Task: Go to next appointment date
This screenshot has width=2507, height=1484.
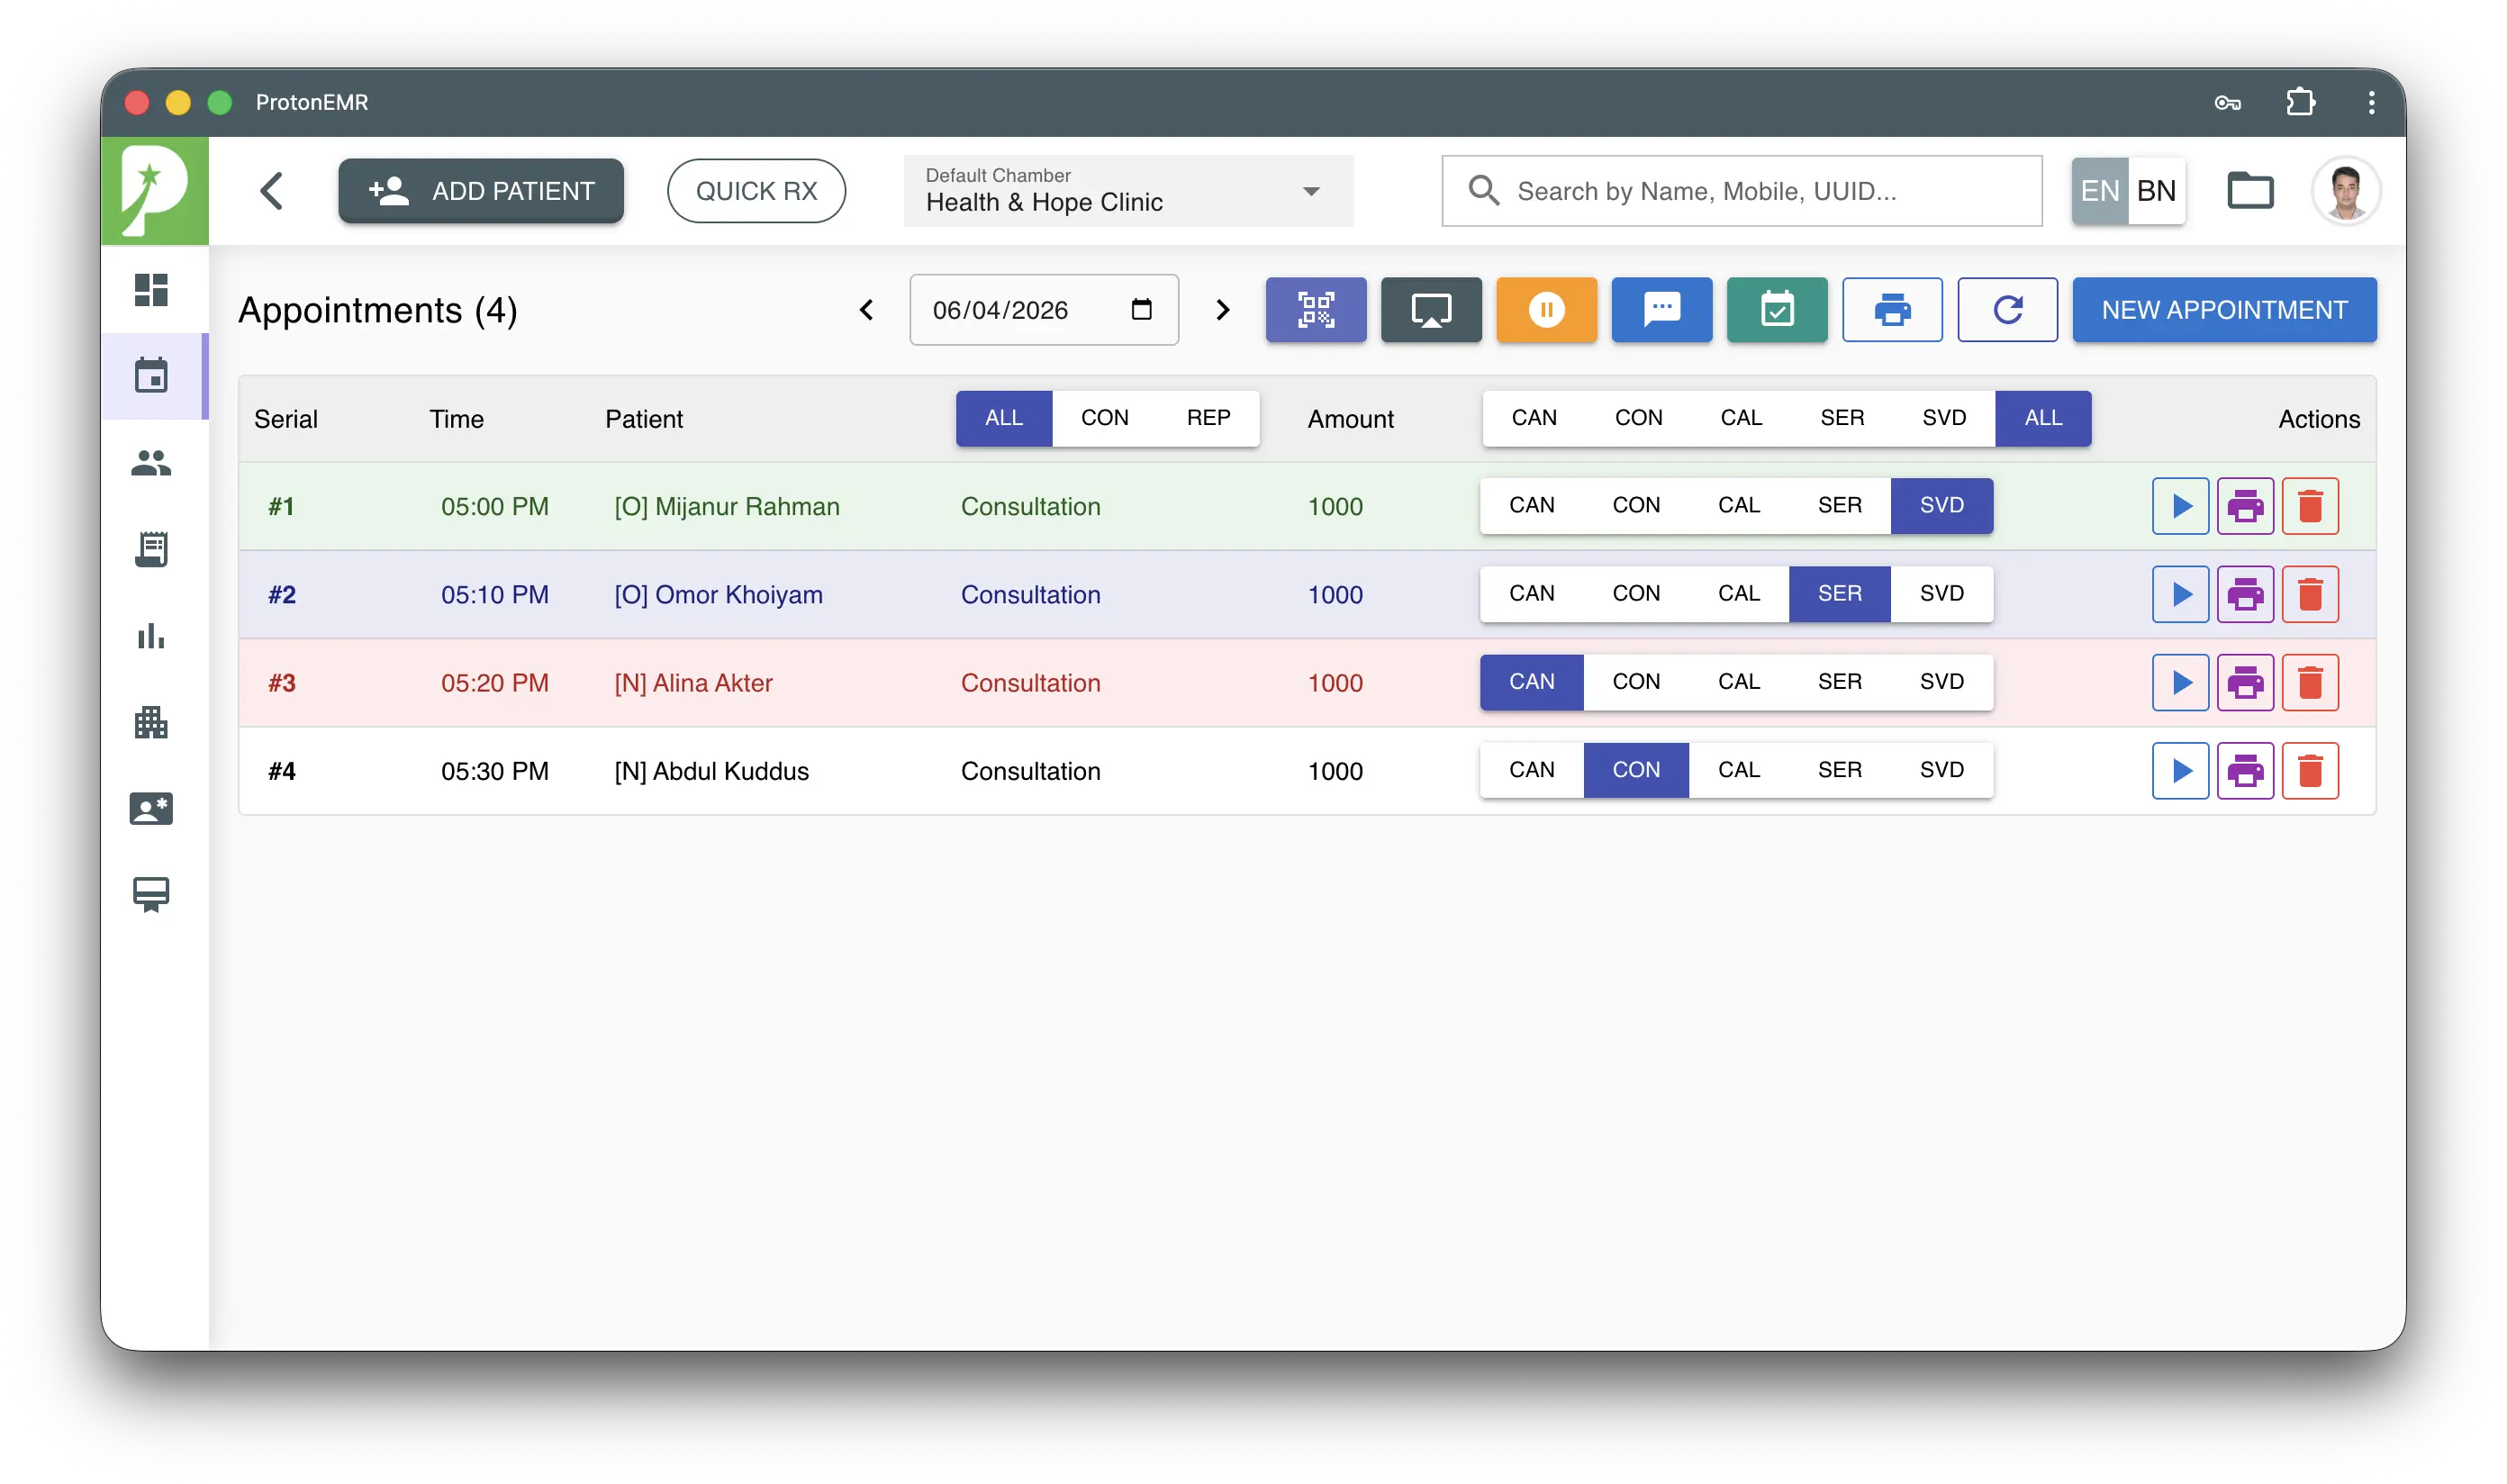Action: (1222, 310)
